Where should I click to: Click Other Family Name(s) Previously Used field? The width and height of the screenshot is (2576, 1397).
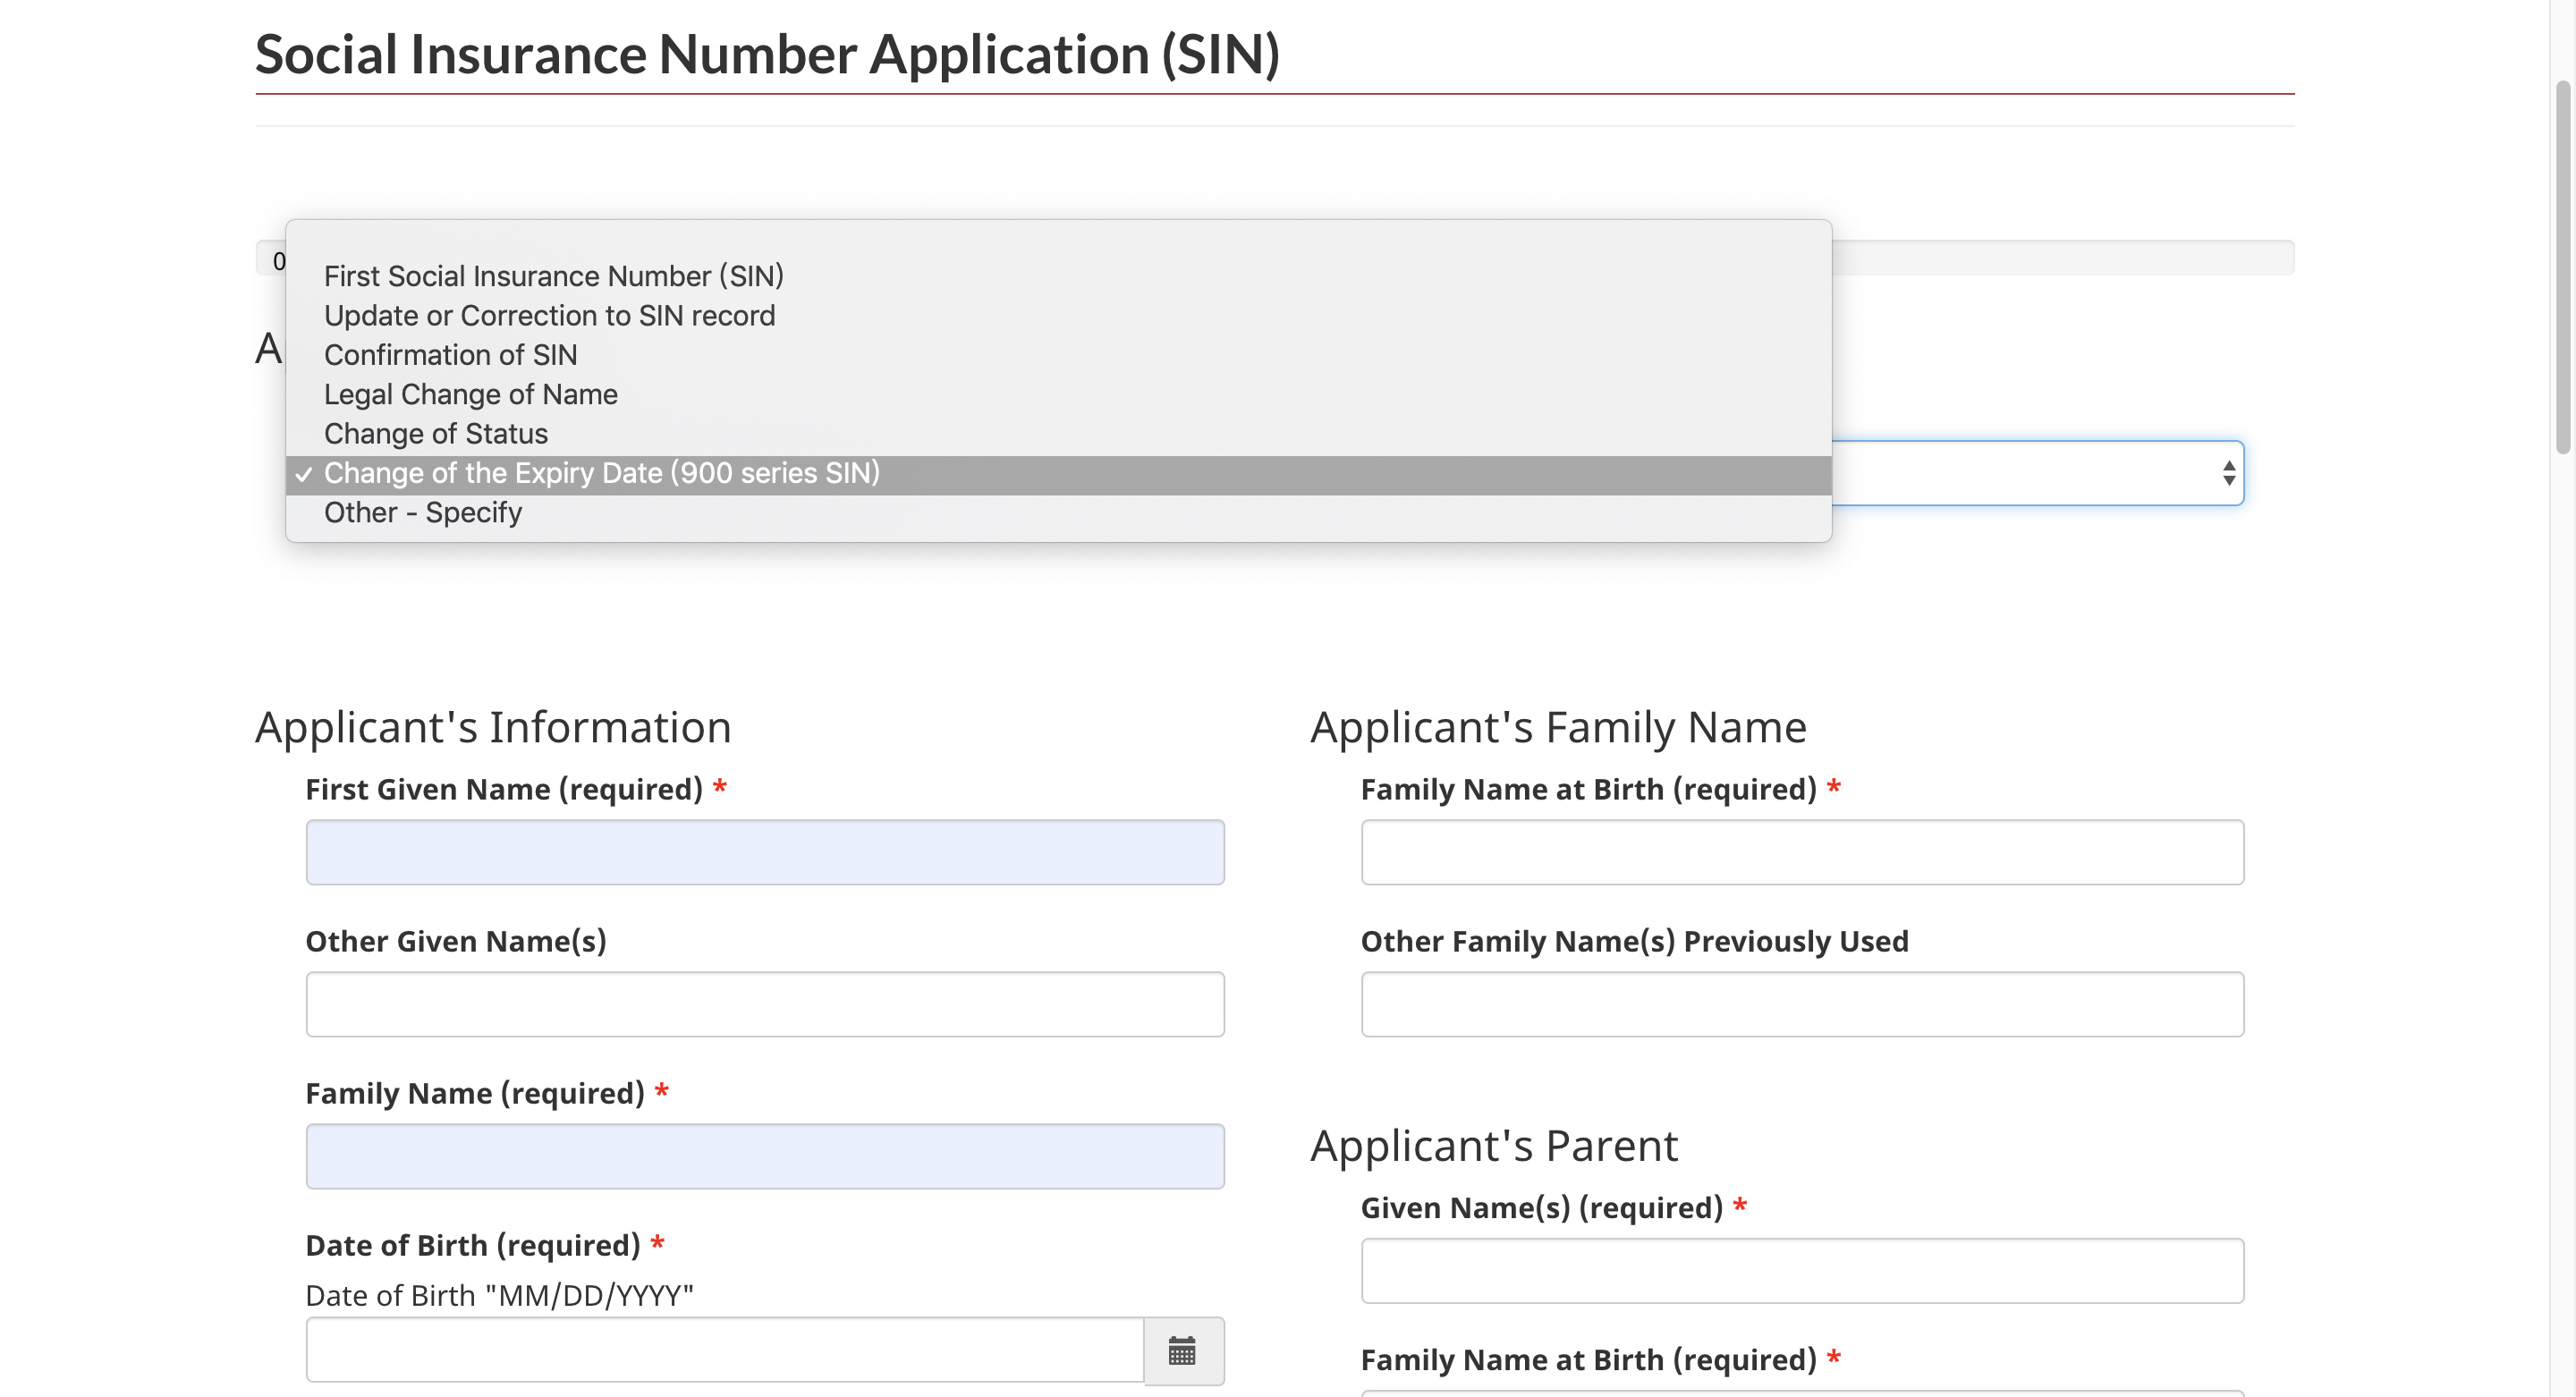(1802, 1004)
